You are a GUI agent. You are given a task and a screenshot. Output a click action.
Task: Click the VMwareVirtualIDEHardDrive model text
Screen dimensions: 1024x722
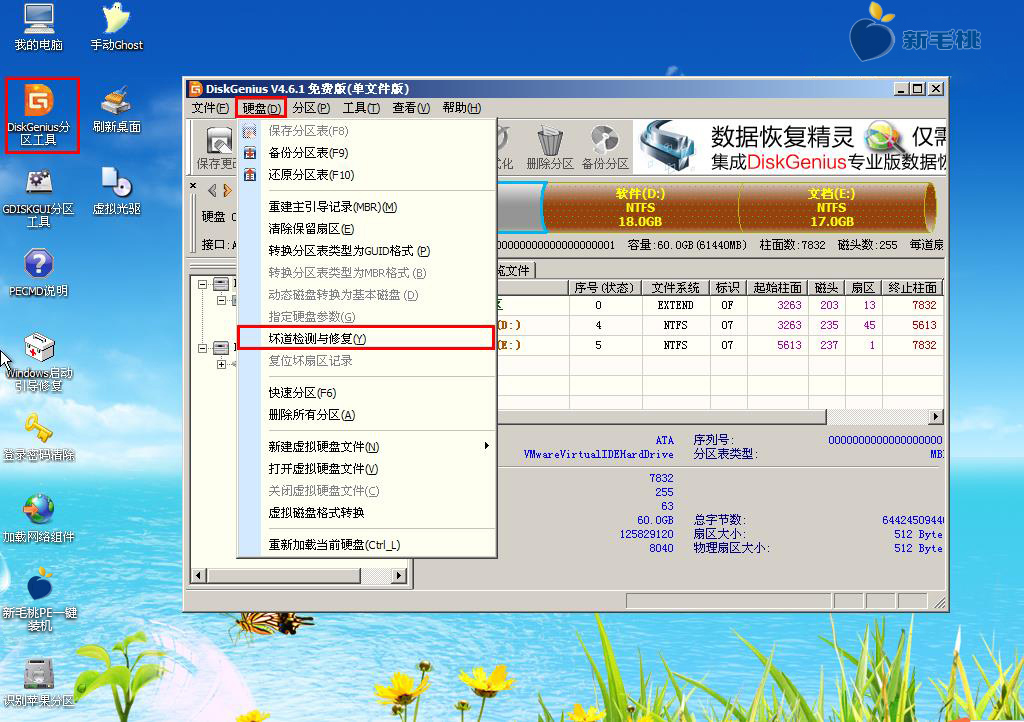pos(598,454)
